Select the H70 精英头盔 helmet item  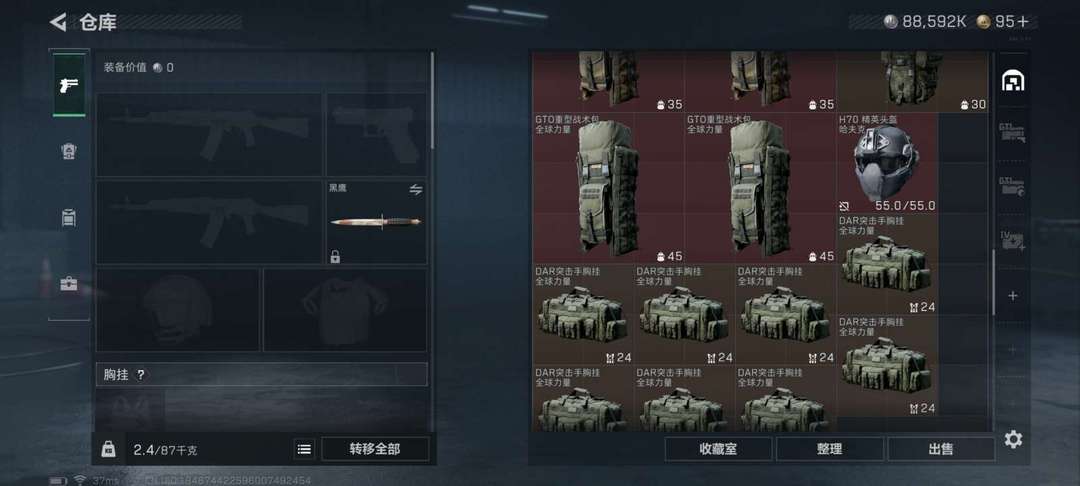pyautogui.click(x=887, y=163)
